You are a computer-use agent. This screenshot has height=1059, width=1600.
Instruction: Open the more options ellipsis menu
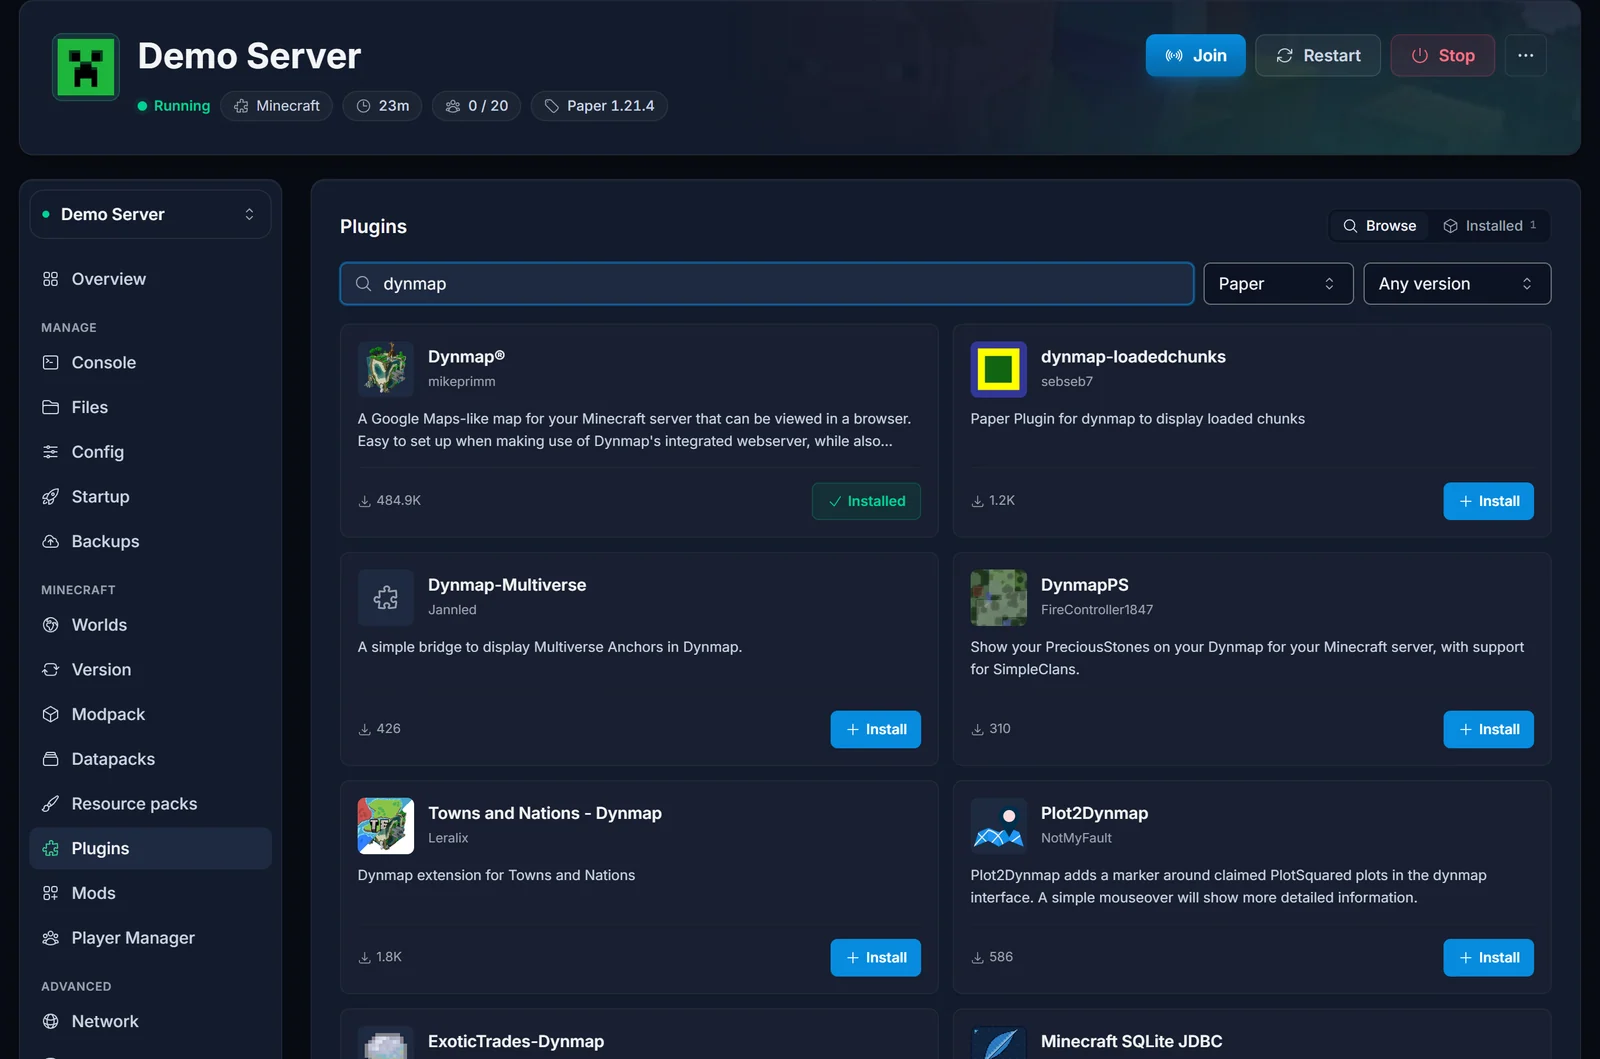[x=1525, y=56]
